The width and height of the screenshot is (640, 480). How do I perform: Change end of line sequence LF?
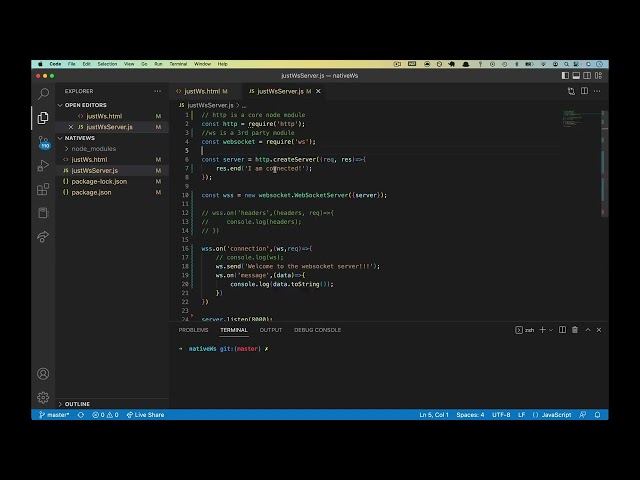(x=522, y=415)
